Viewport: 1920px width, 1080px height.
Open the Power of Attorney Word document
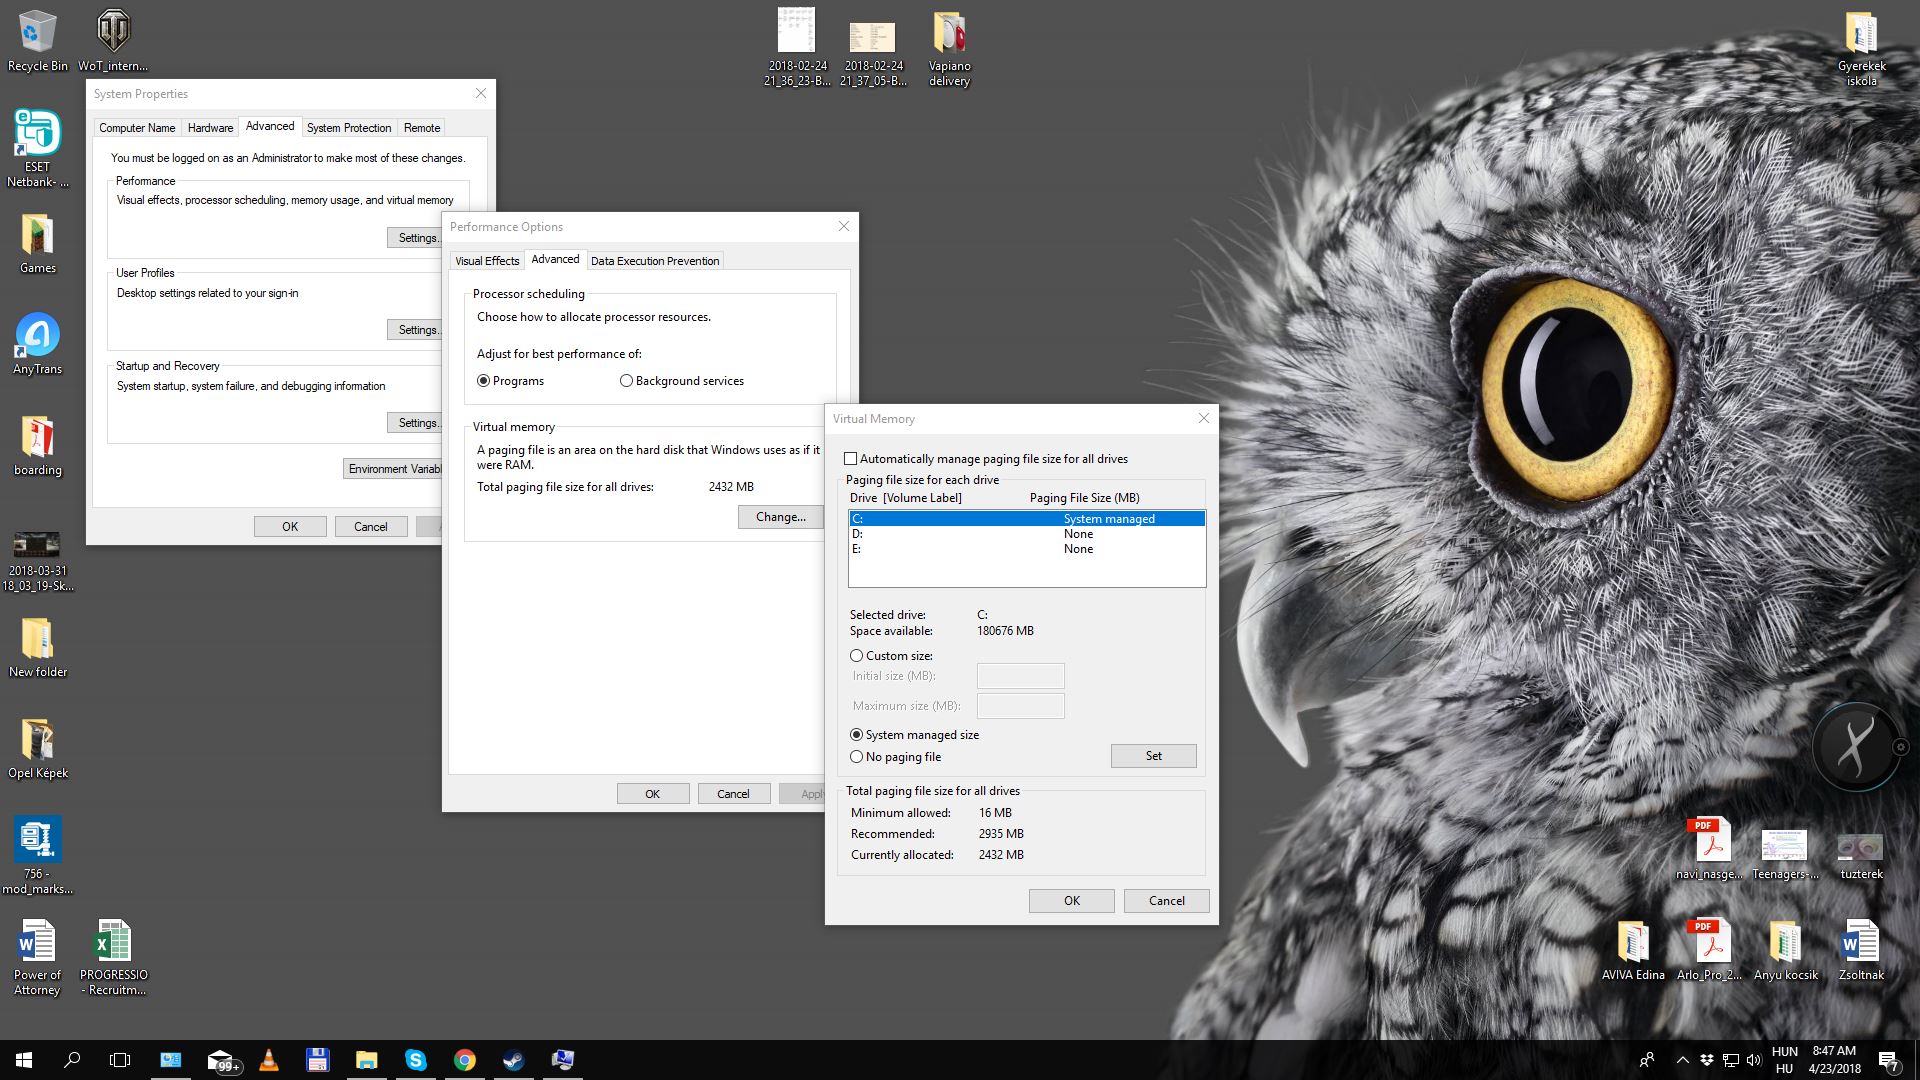pyautogui.click(x=37, y=958)
